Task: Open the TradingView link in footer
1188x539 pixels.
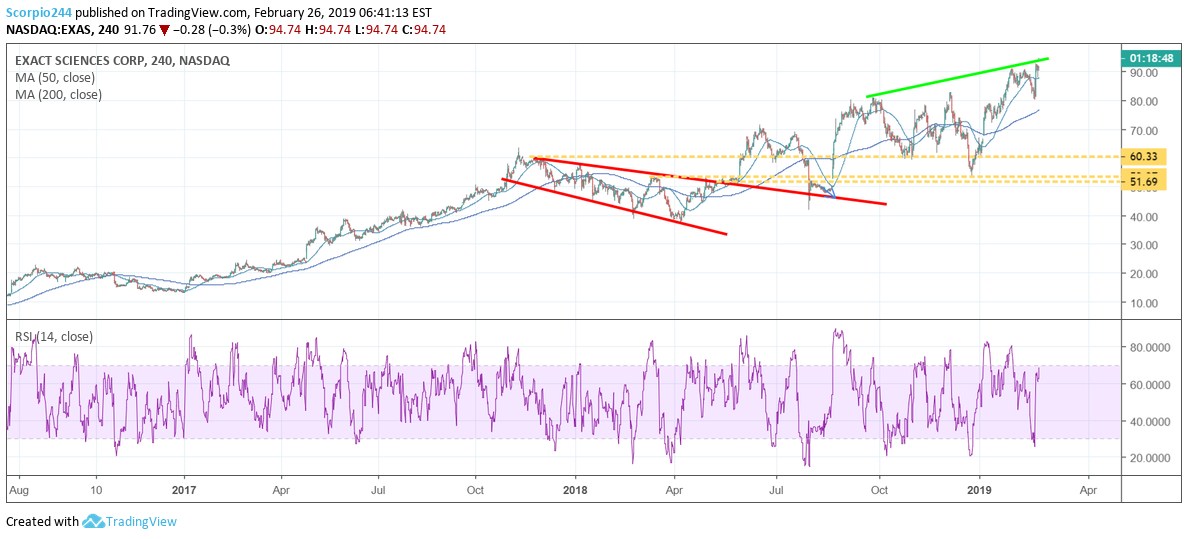Action: click(141, 522)
